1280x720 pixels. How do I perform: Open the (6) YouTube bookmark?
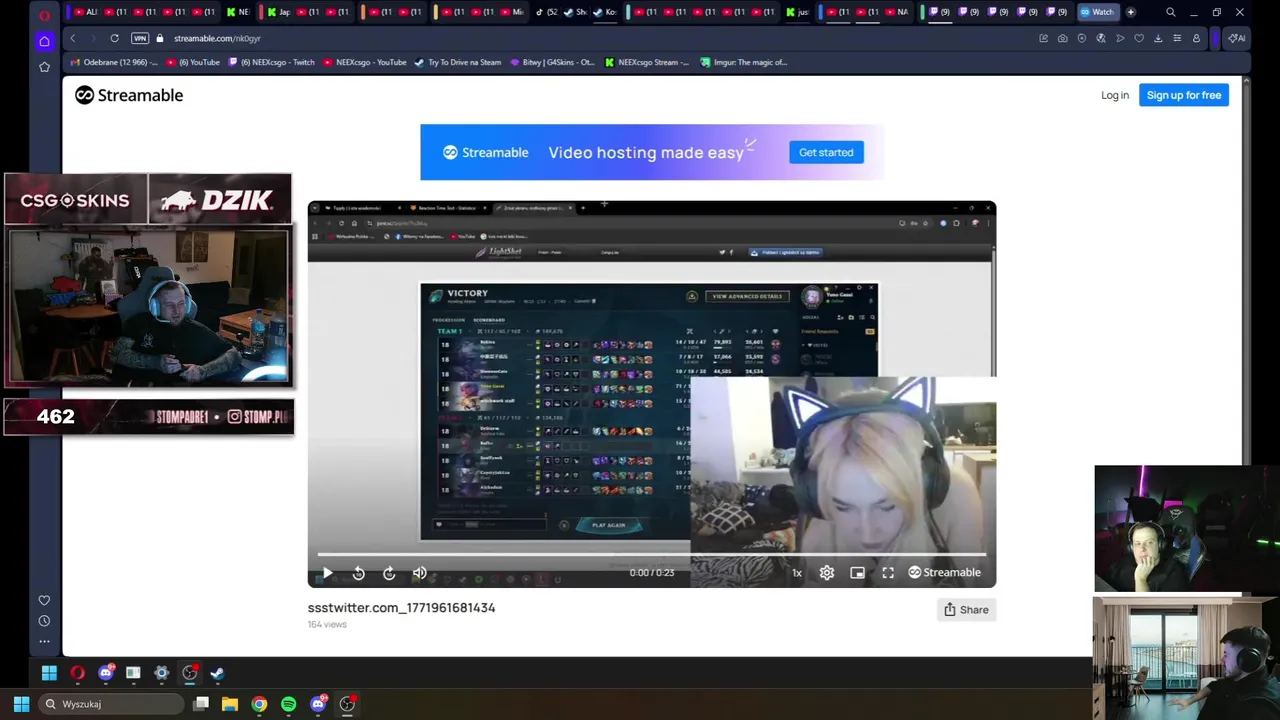193,62
